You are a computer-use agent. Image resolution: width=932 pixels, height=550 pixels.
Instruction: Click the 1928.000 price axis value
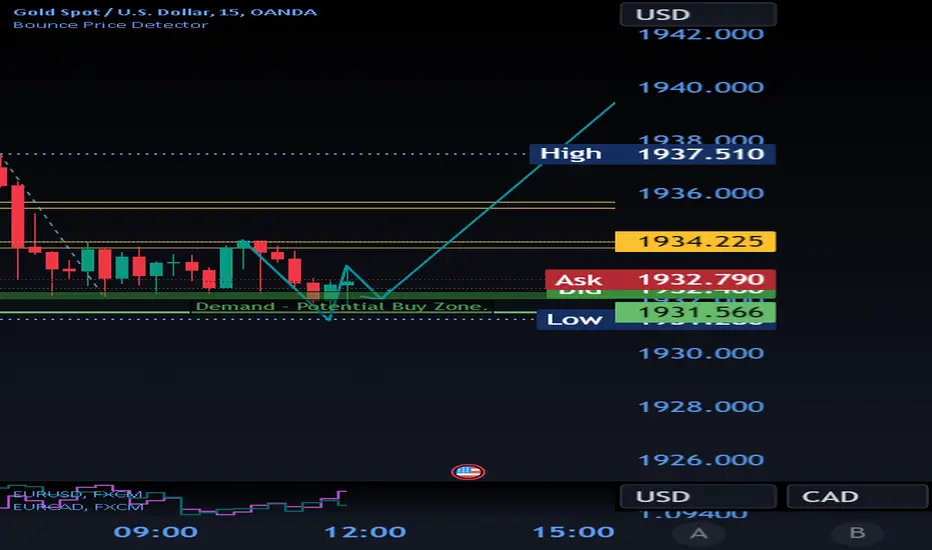pyautogui.click(x=701, y=407)
